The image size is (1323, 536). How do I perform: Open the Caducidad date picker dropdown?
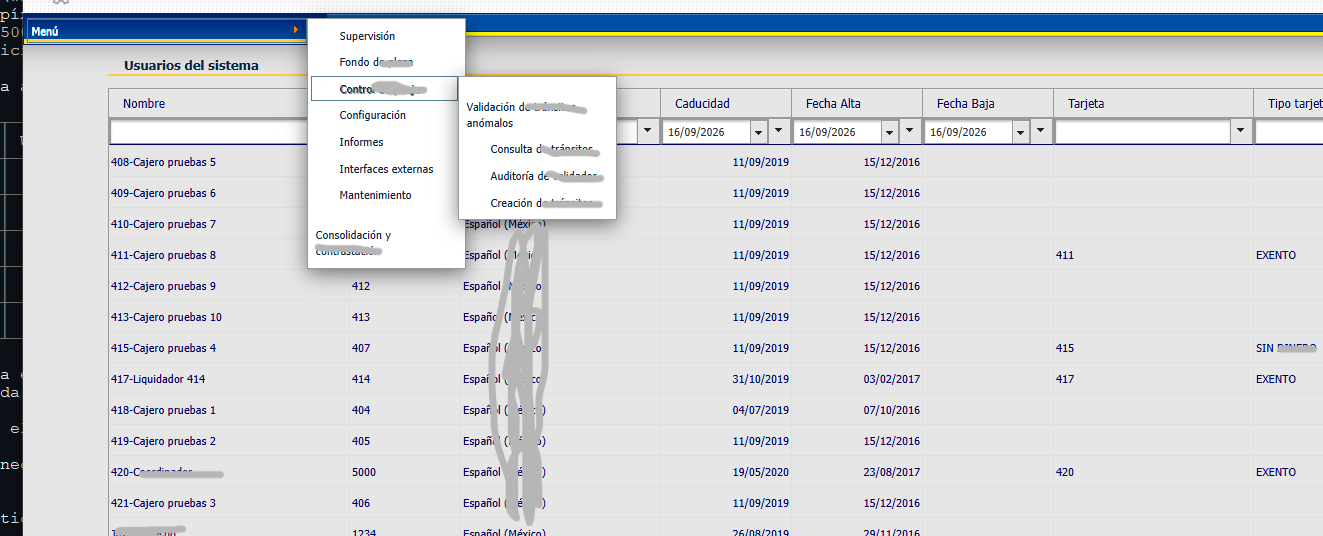tap(757, 132)
